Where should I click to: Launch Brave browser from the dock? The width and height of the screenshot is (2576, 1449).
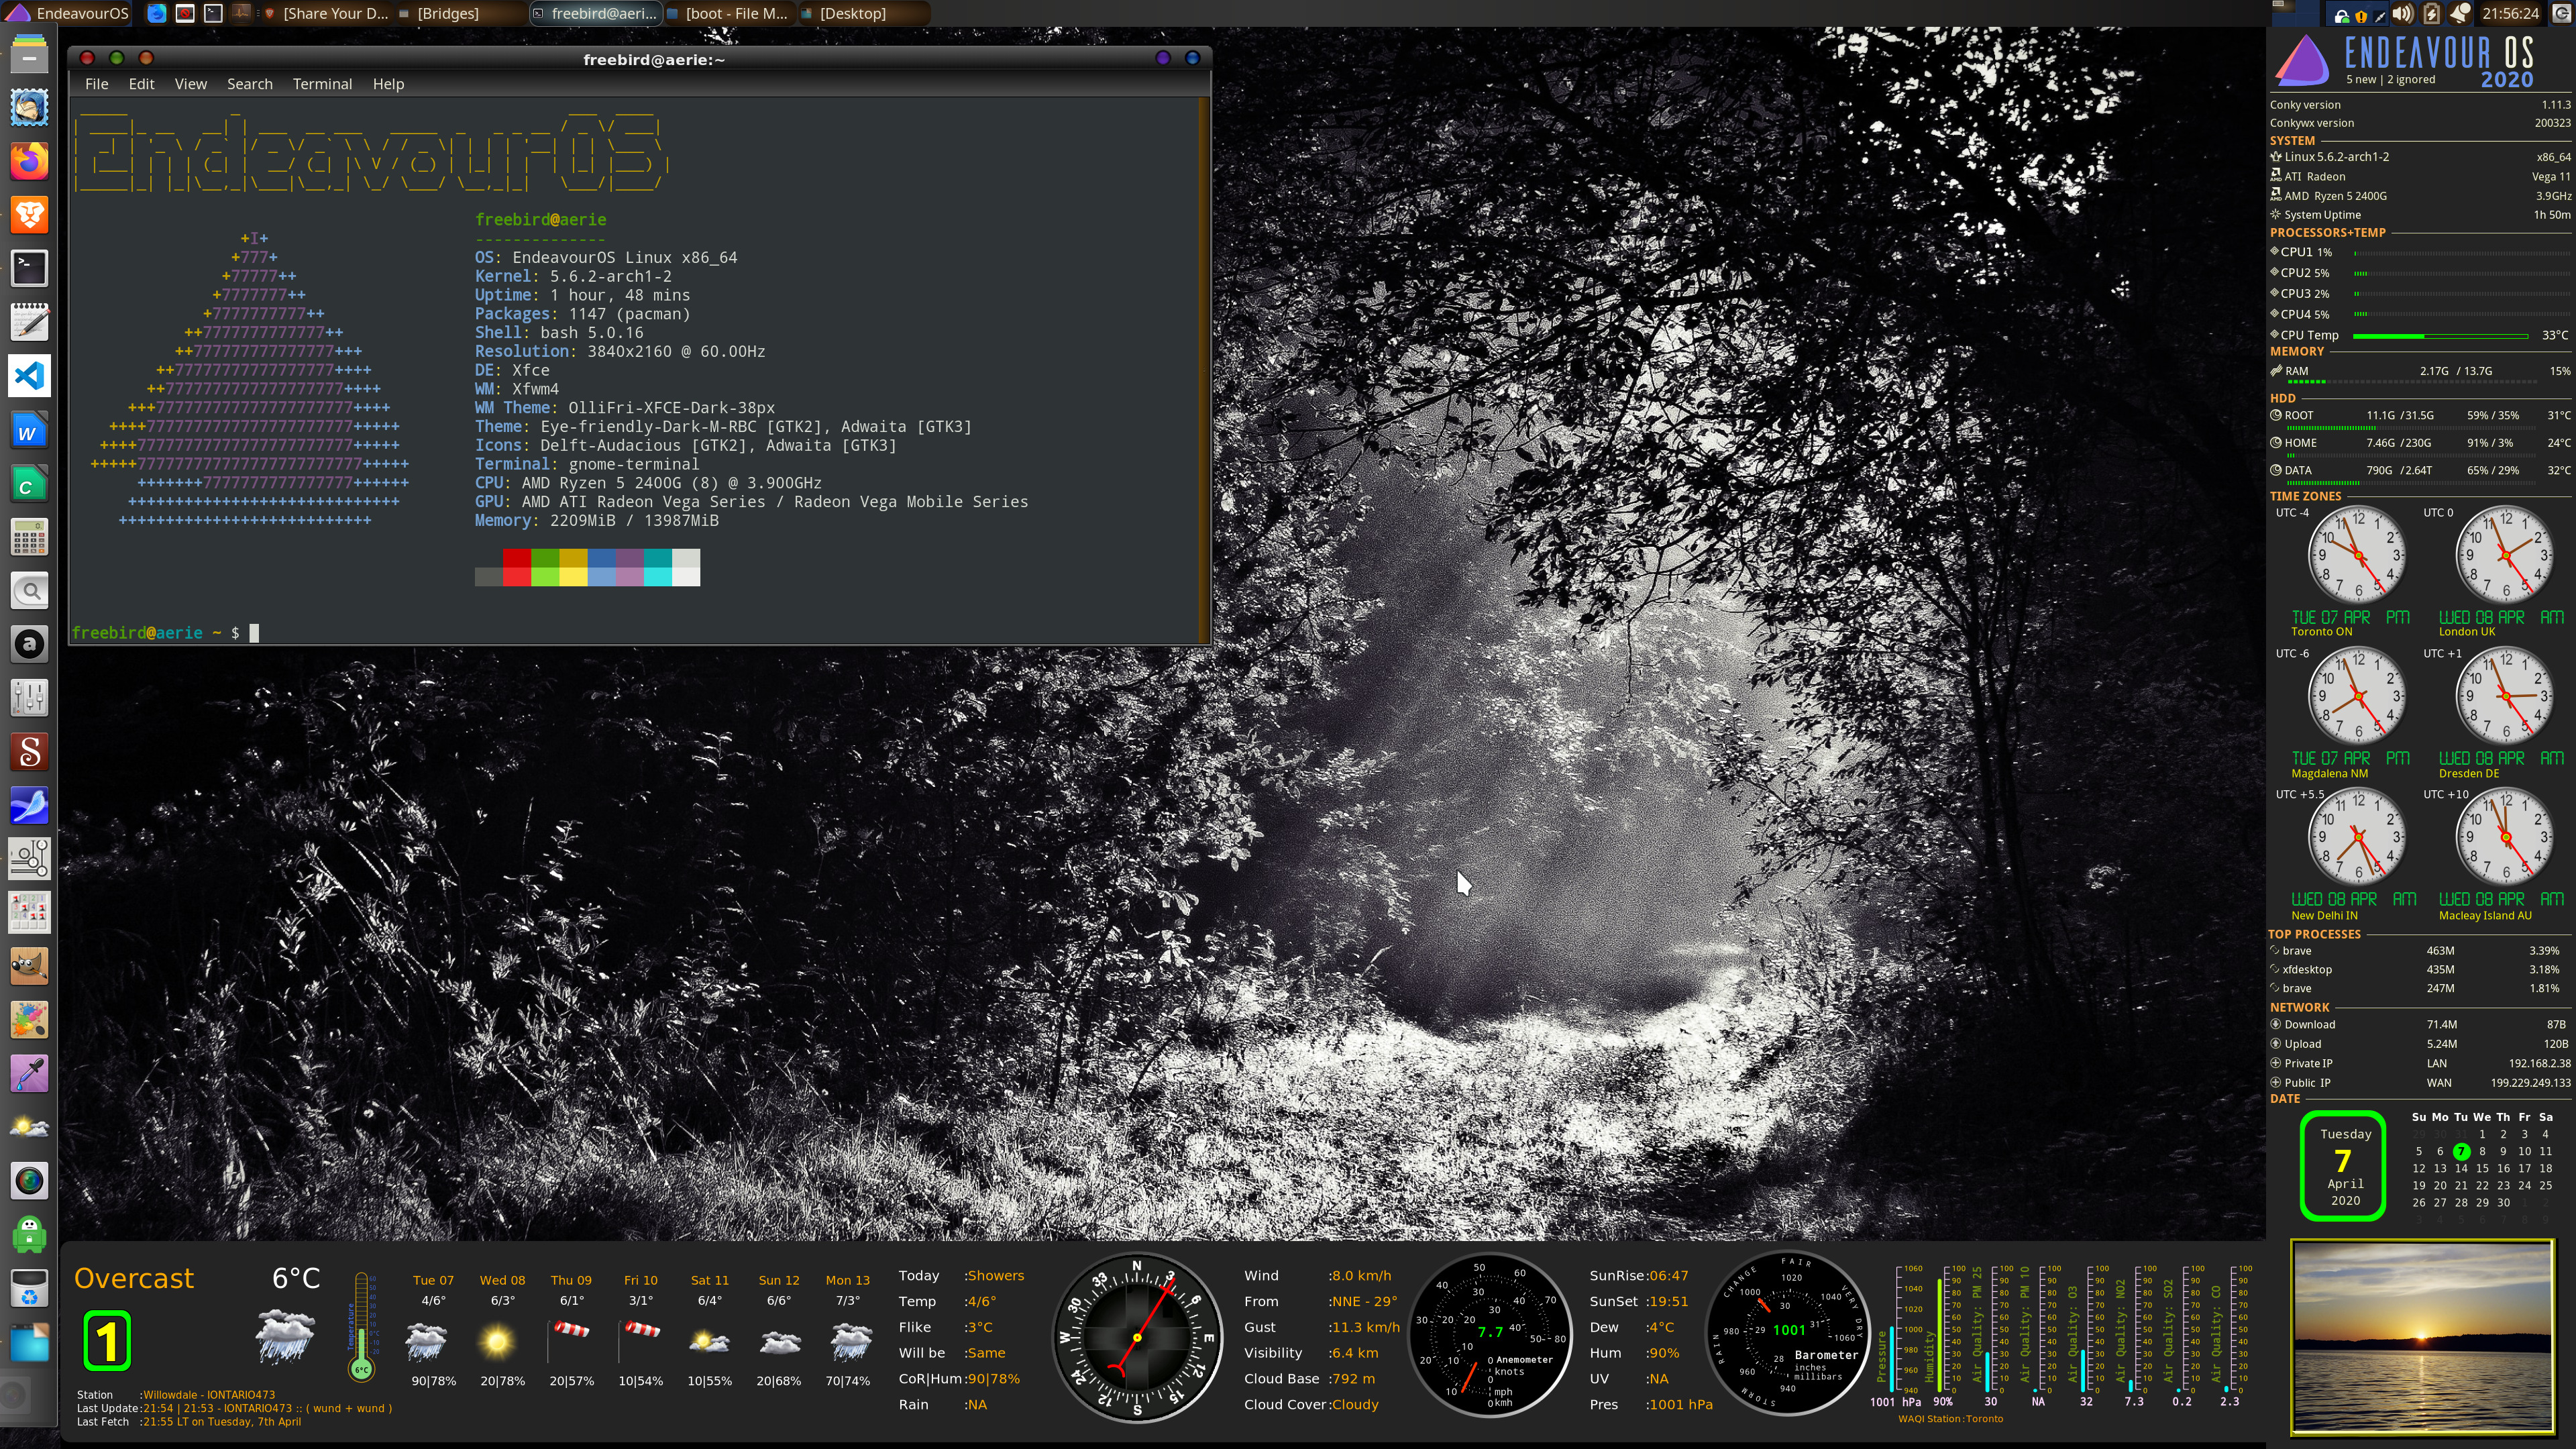(x=29, y=214)
